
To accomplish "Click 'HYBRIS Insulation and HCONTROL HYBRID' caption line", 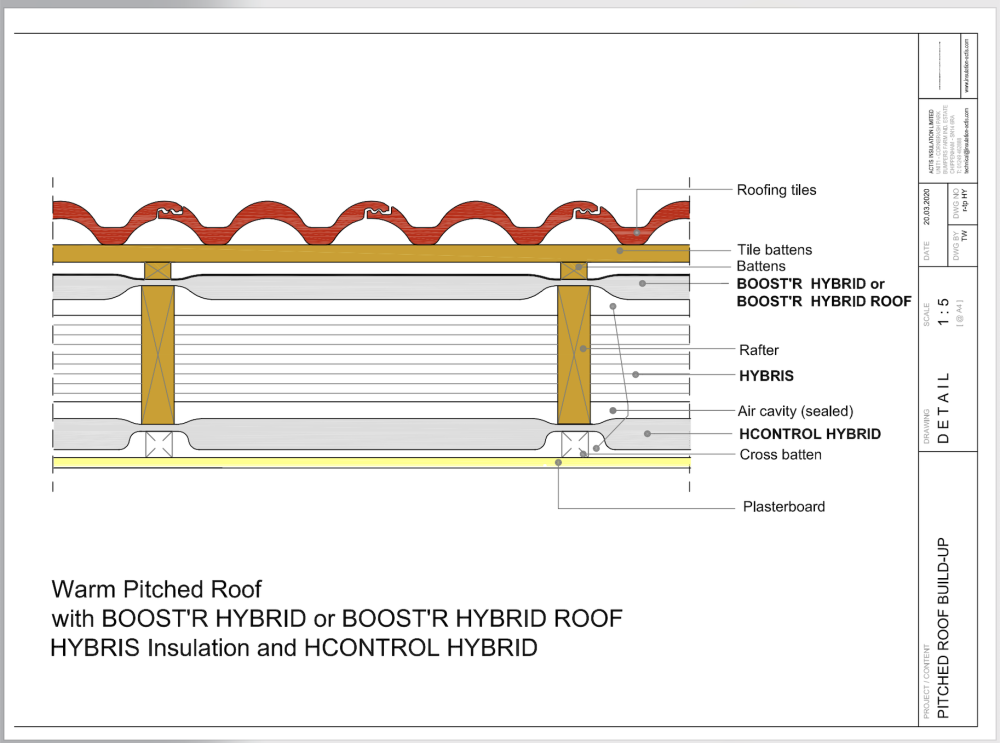I will click(x=294, y=648).
